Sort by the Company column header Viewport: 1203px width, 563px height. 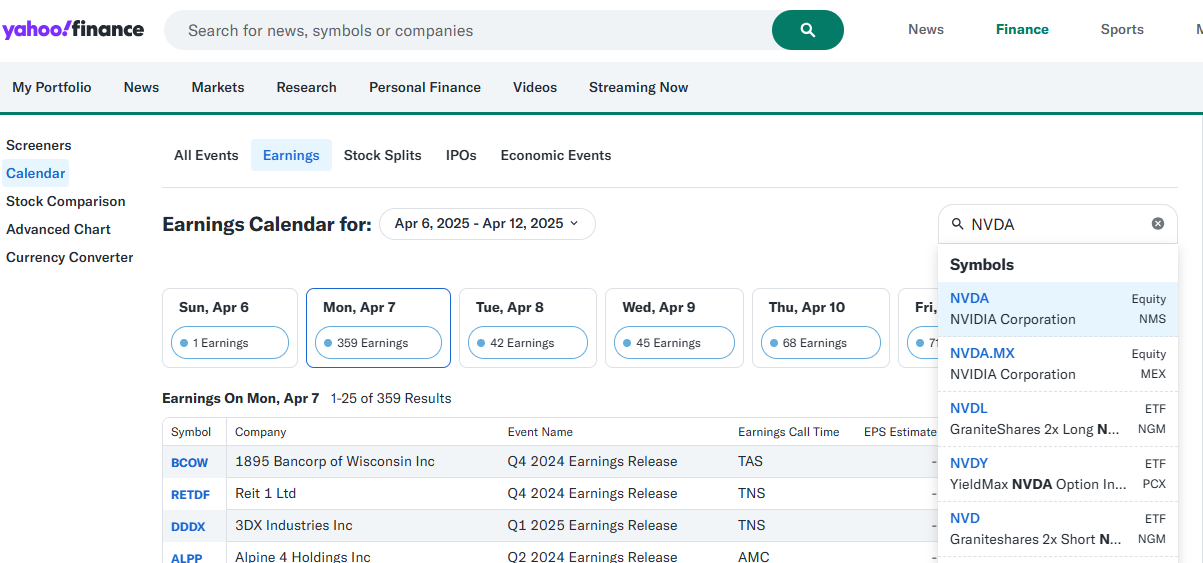click(x=261, y=432)
